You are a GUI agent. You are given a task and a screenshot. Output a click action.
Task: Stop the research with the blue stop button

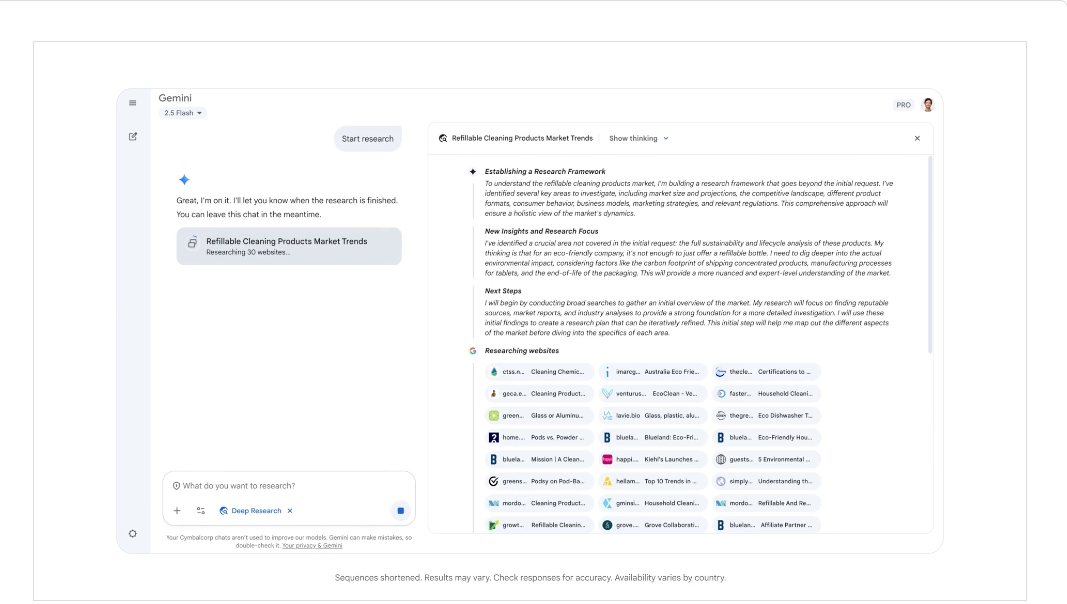(401, 511)
